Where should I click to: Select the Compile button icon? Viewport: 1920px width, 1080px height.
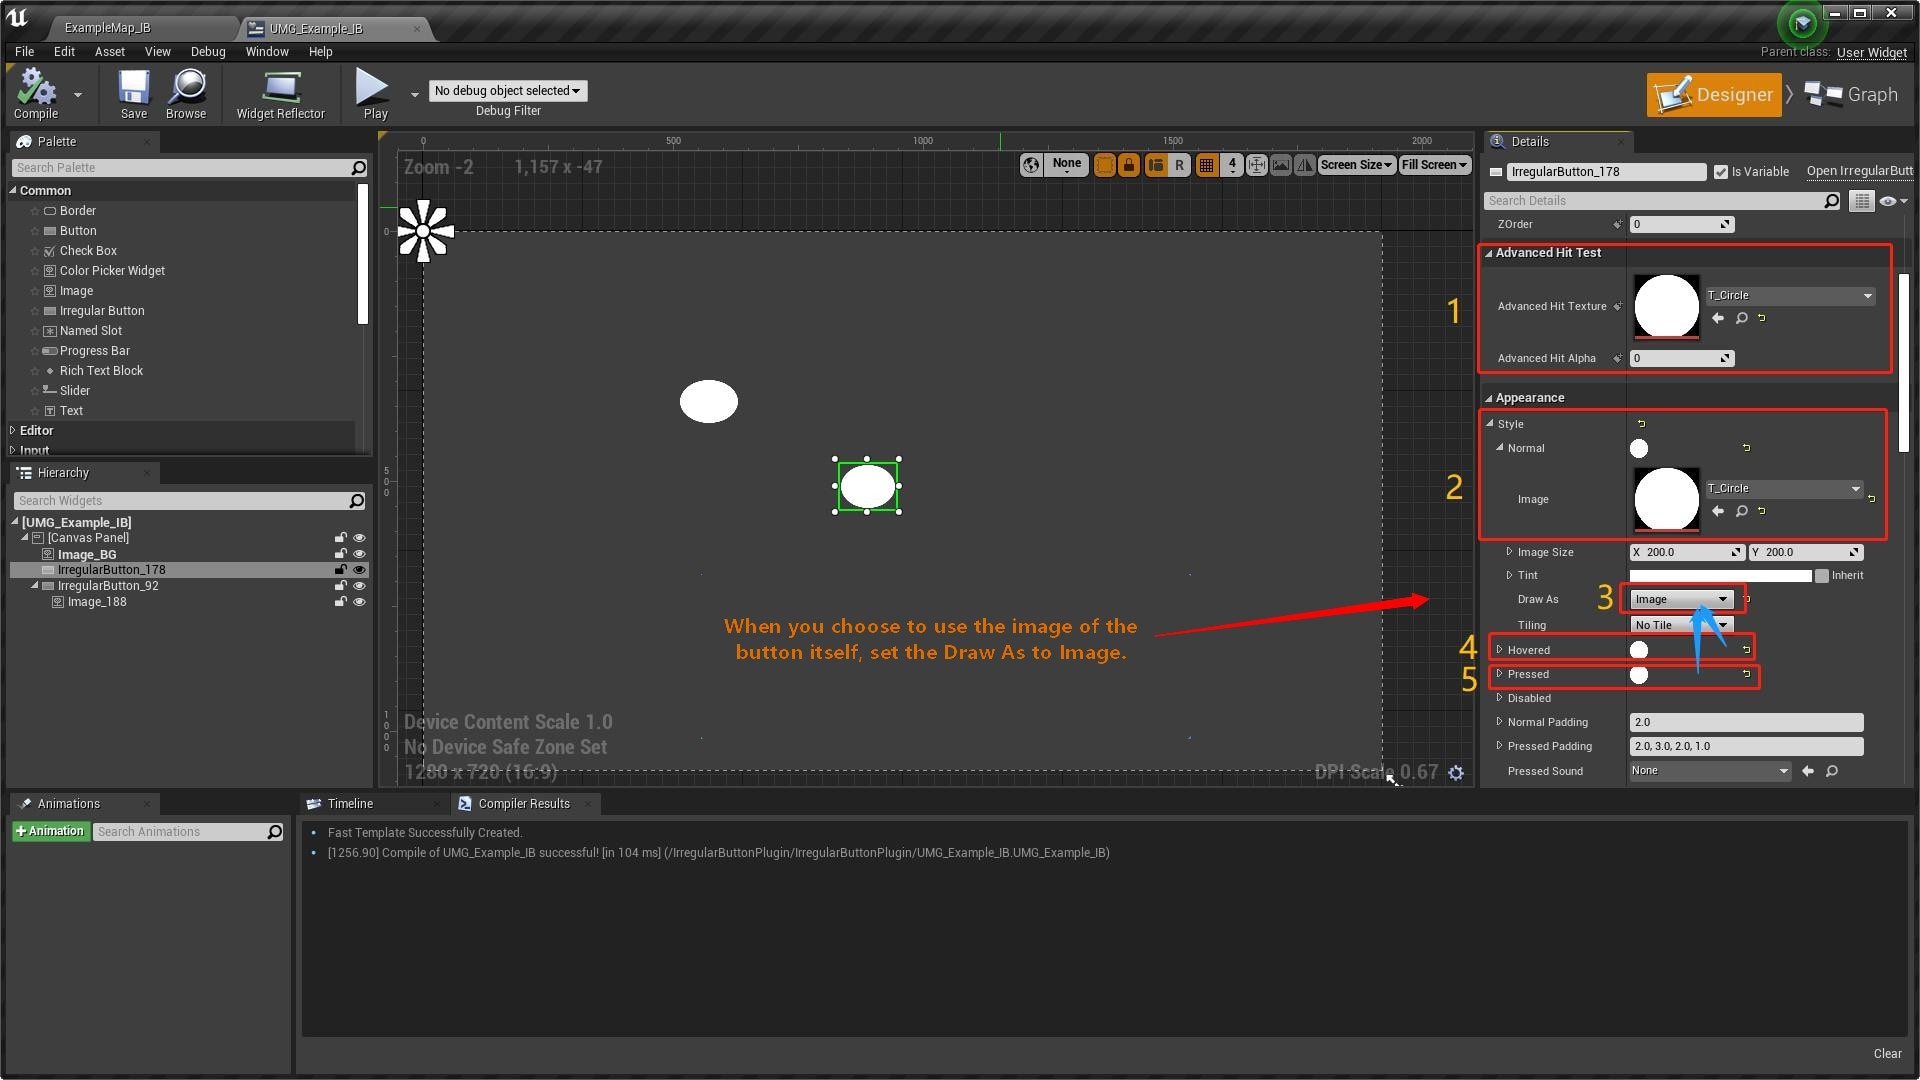click(36, 88)
